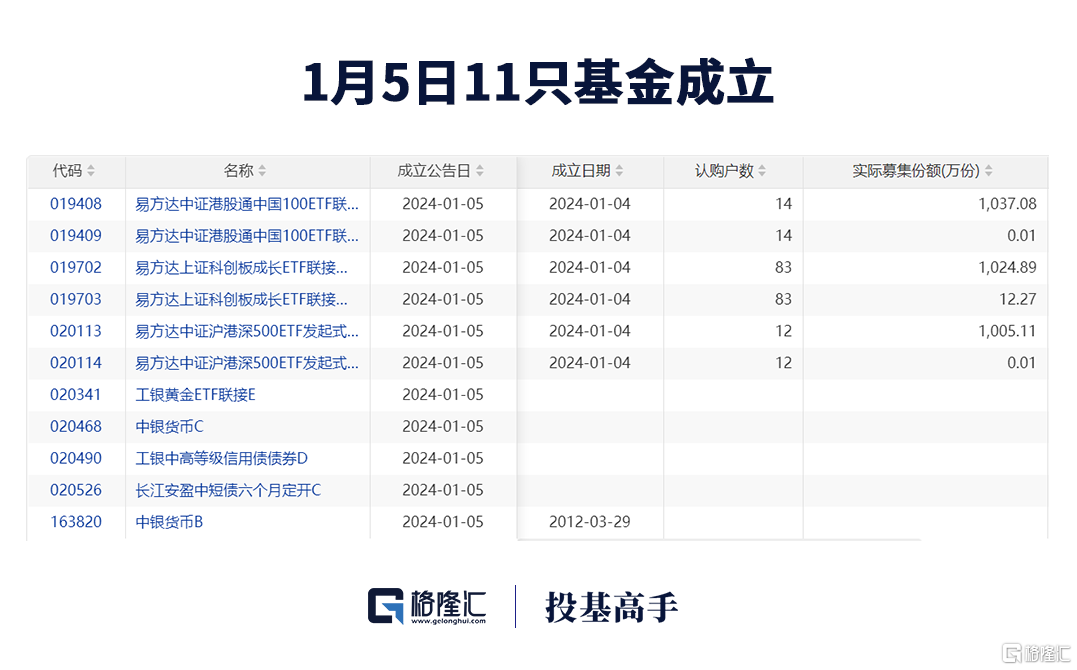Screen dimensions: 1077x670
Task: Select 认购户数 12 in row 020114
Action: pyautogui.click(x=783, y=363)
